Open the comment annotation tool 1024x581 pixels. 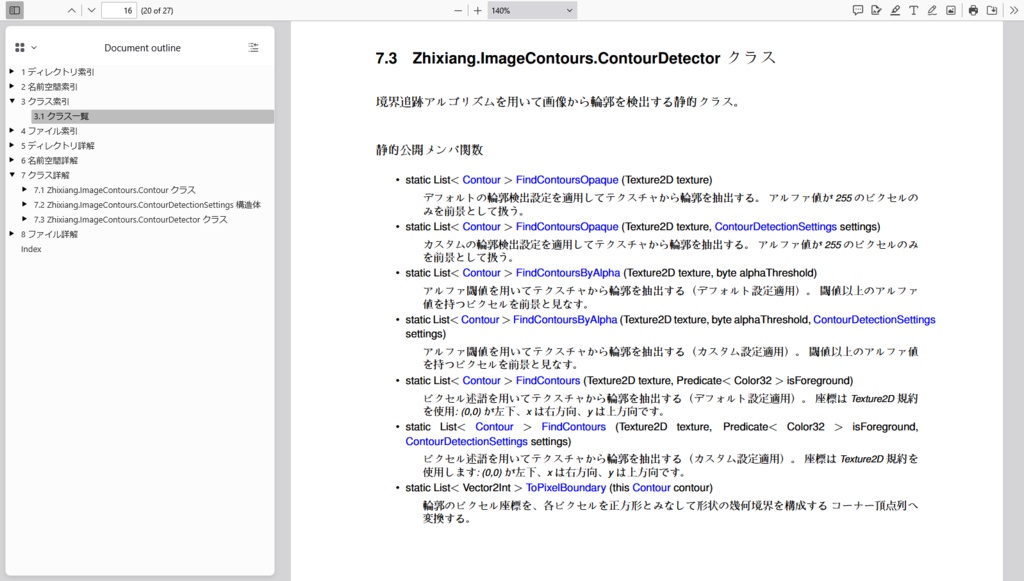857,10
